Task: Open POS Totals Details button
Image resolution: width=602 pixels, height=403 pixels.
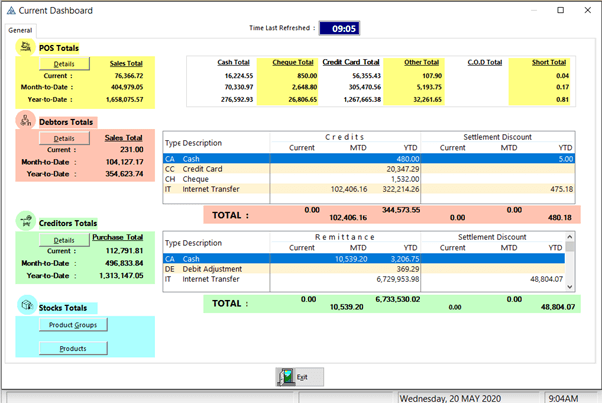Action: click(64, 64)
